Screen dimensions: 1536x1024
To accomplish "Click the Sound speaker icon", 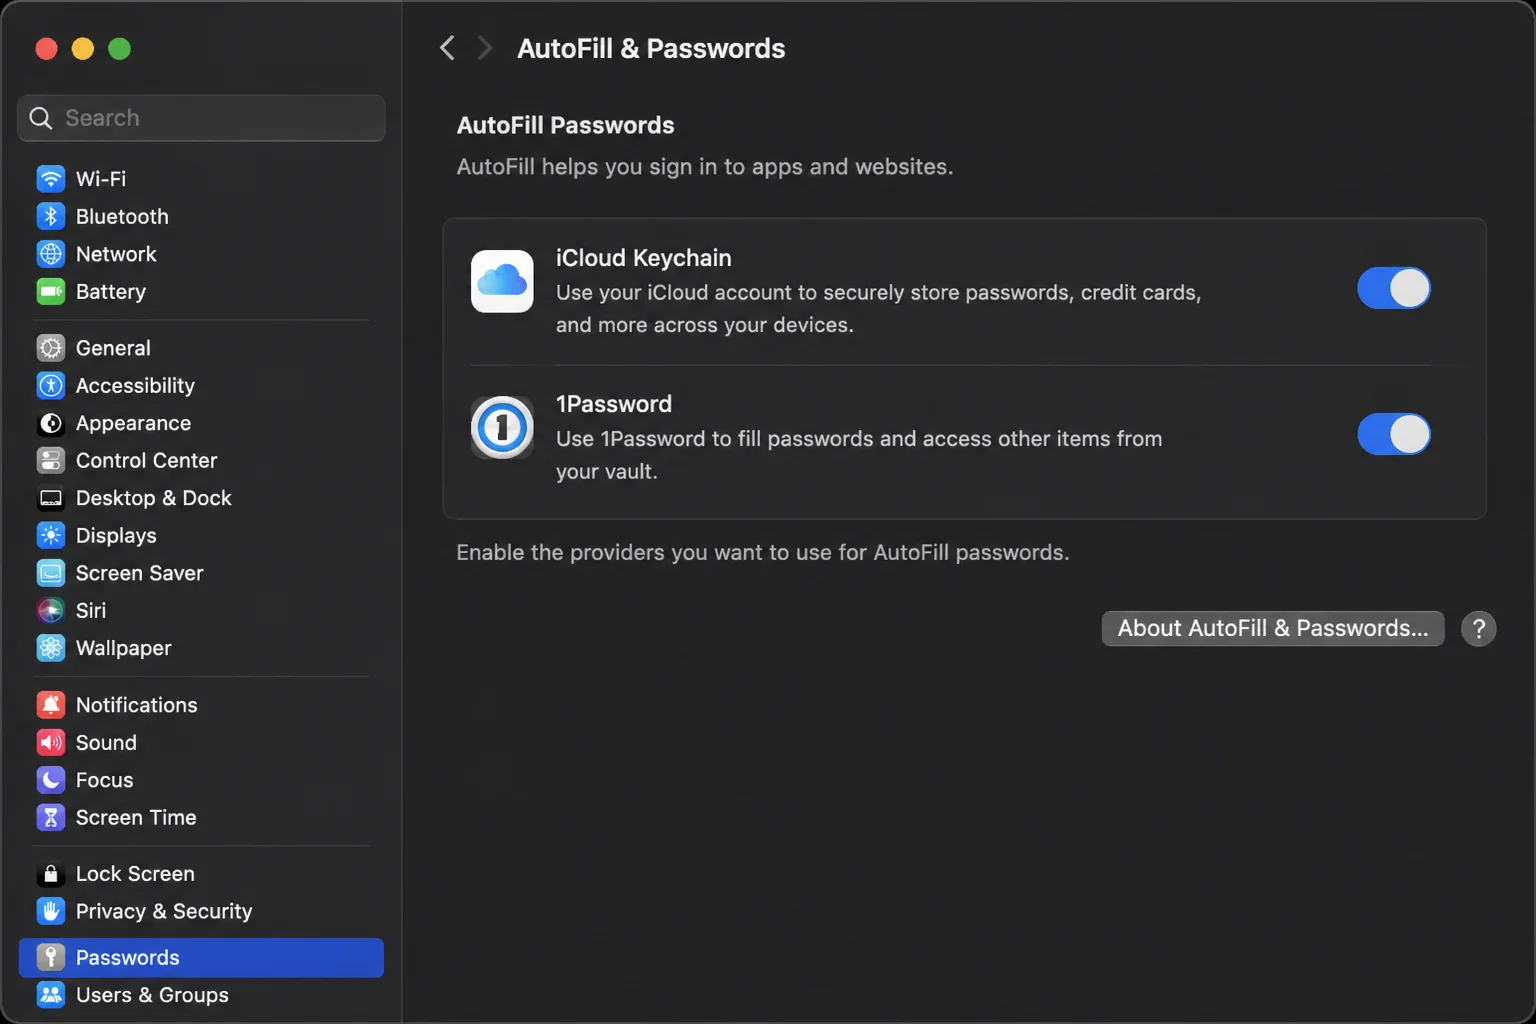I will (x=51, y=742).
